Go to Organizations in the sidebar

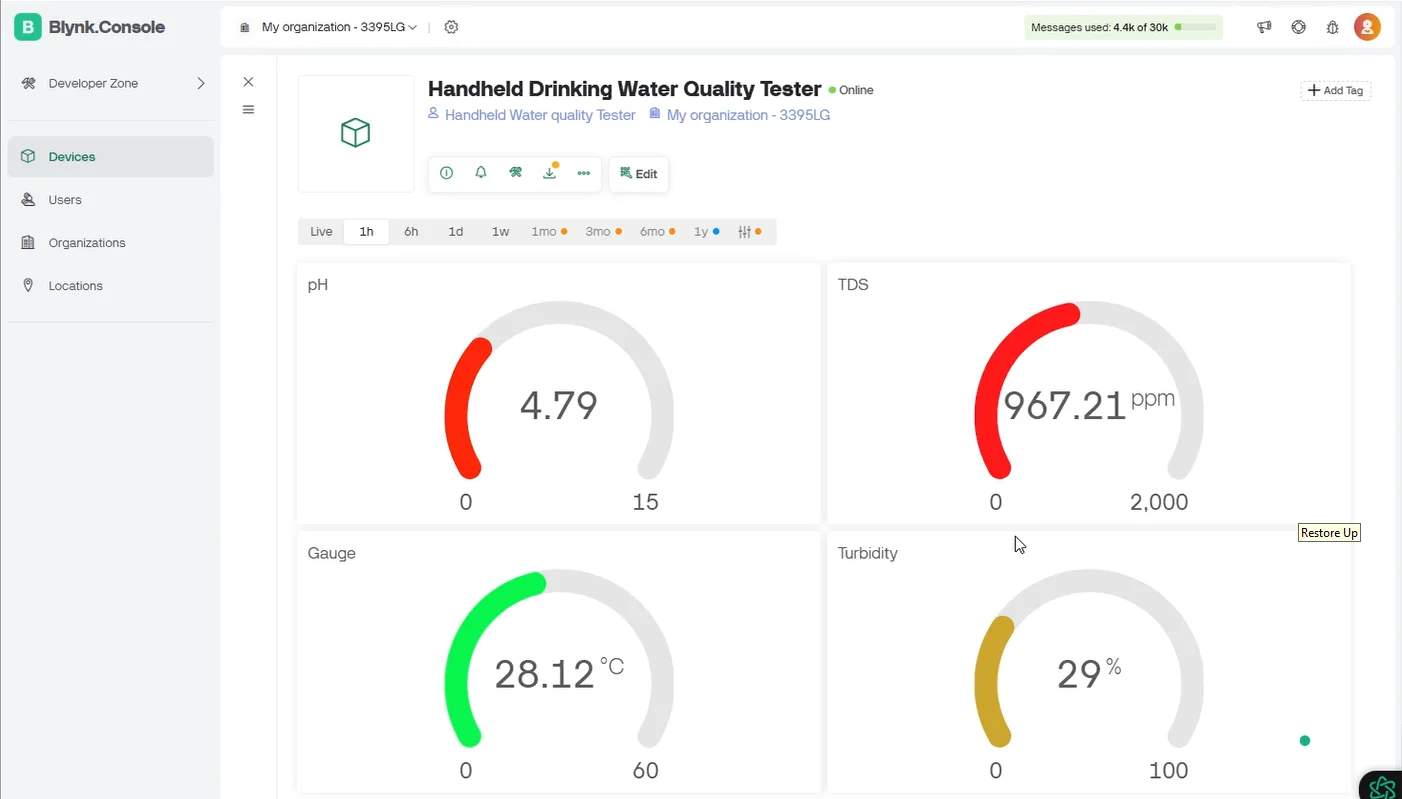(x=111, y=243)
